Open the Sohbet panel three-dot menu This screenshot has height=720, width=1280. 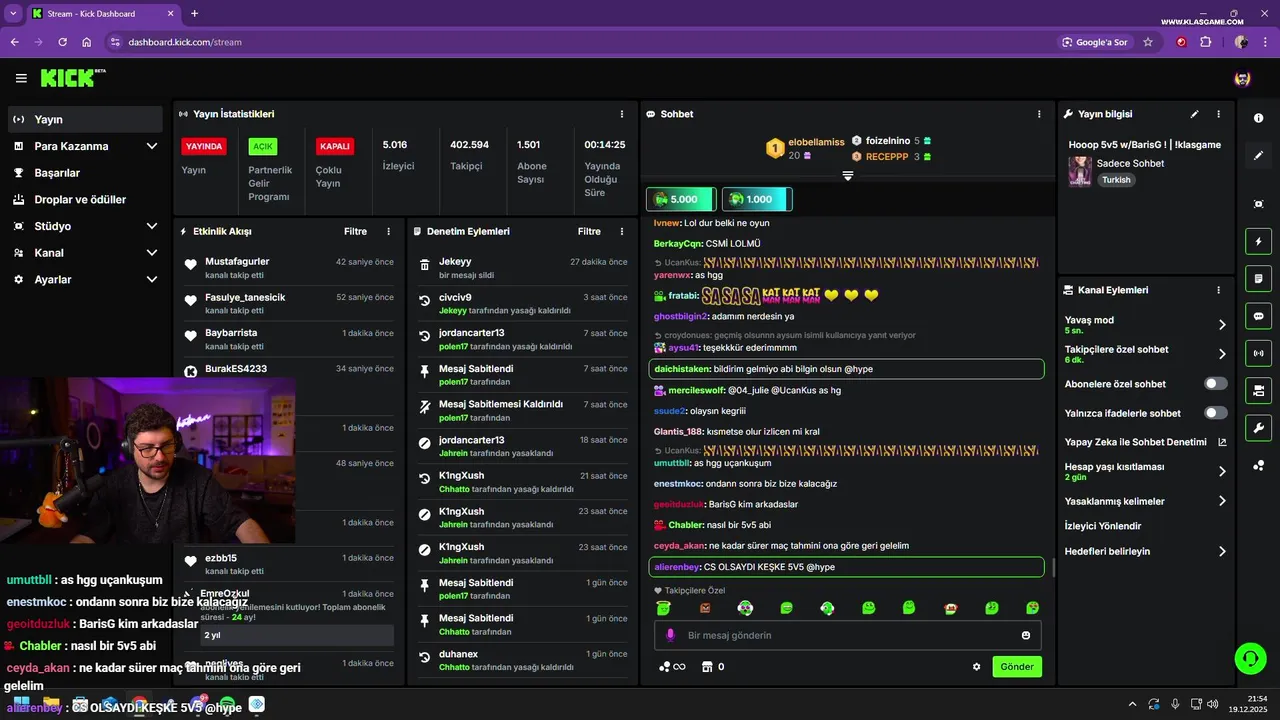[1039, 114]
